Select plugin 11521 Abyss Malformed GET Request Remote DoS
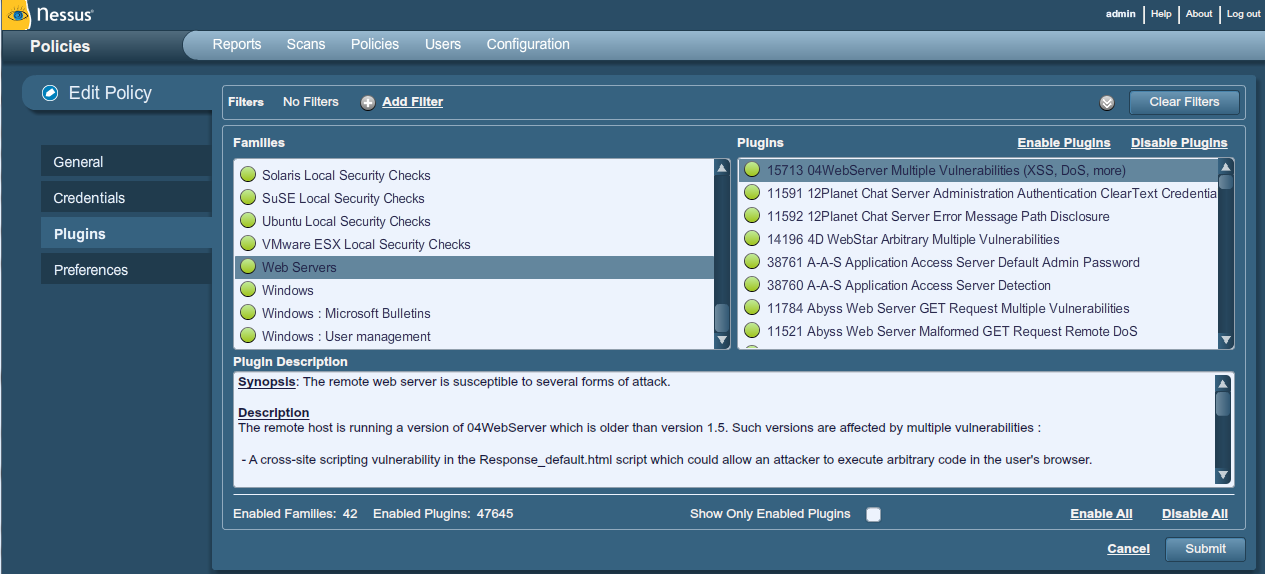 tap(978, 331)
